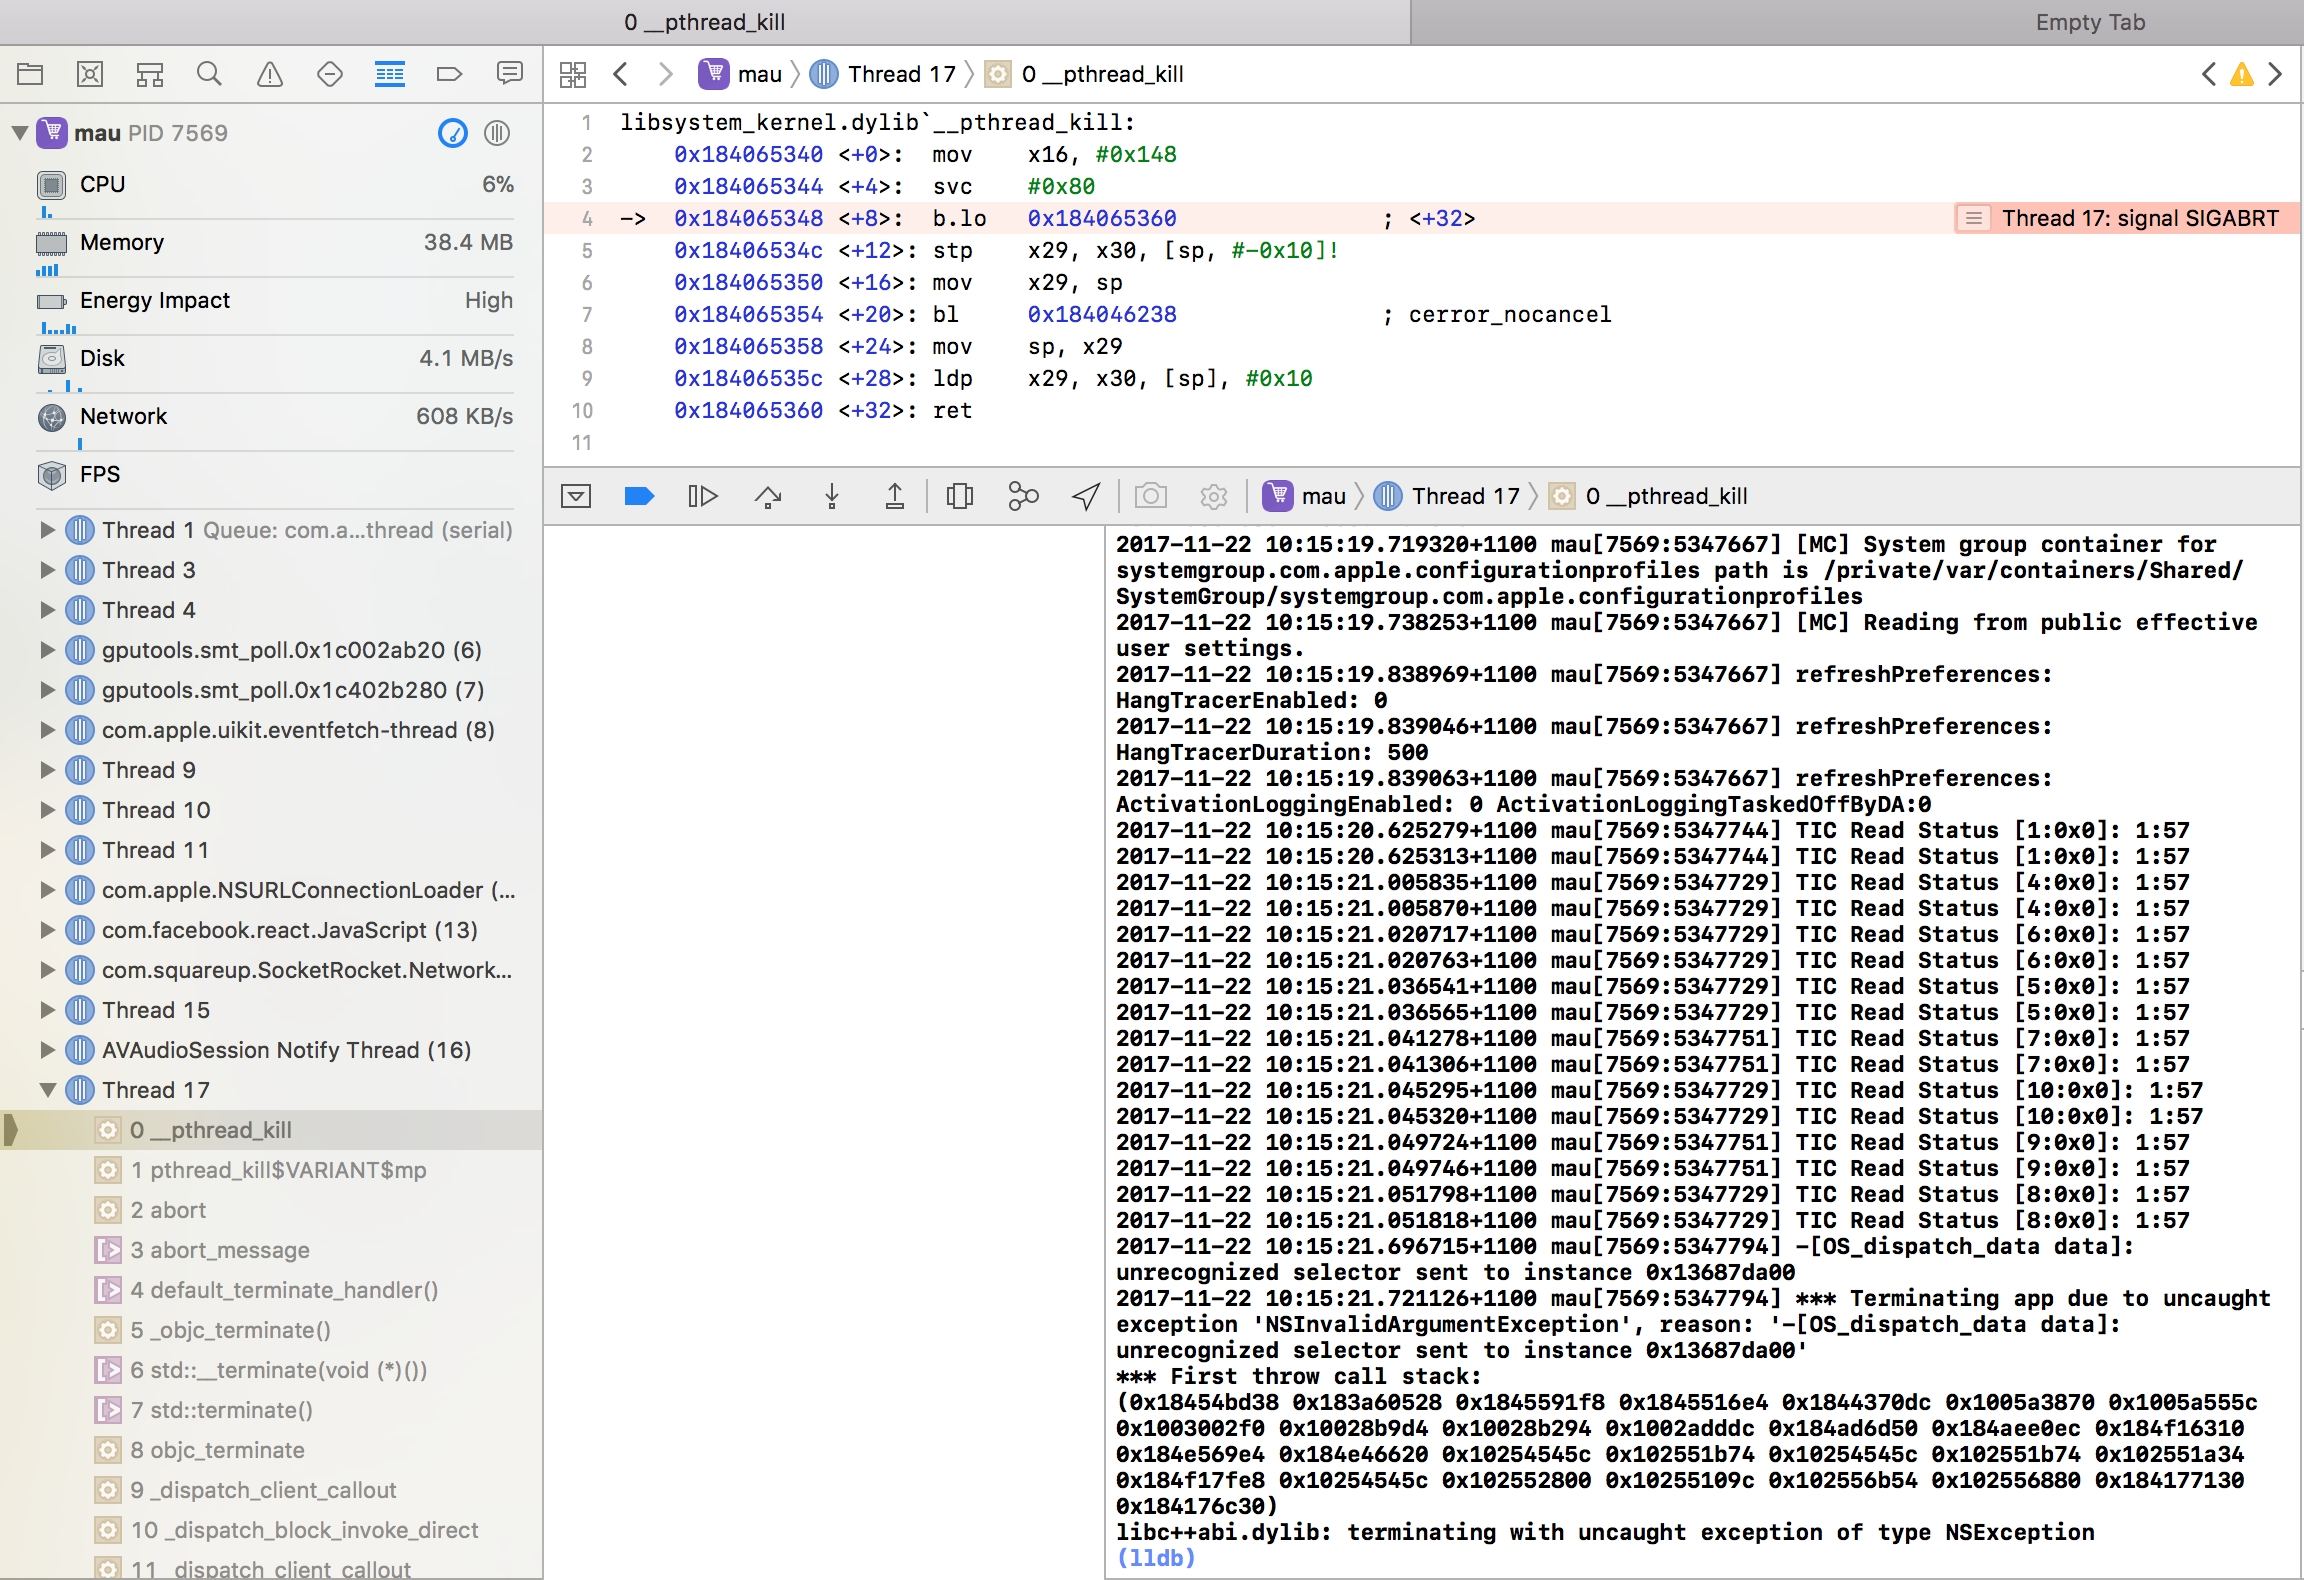Open the Breakpoint navigator
Screen dimensions: 2304x1580
coord(450,74)
